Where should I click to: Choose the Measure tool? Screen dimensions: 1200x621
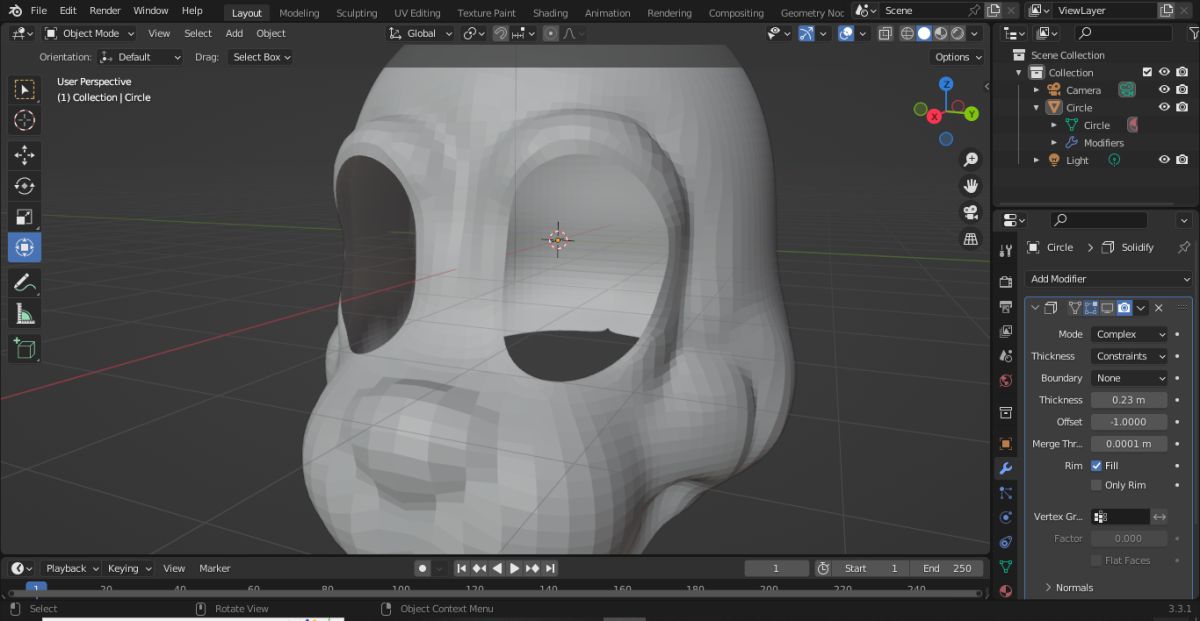pyautogui.click(x=25, y=315)
